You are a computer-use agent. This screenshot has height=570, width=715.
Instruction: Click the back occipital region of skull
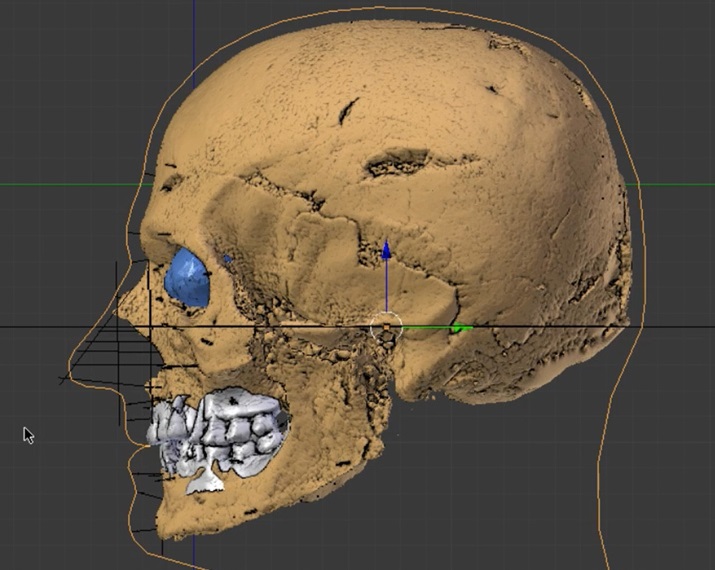[x=590, y=250]
